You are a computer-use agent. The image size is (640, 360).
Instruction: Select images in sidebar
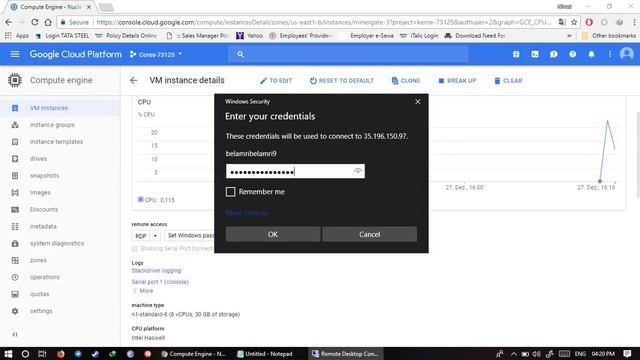(60, 193)
